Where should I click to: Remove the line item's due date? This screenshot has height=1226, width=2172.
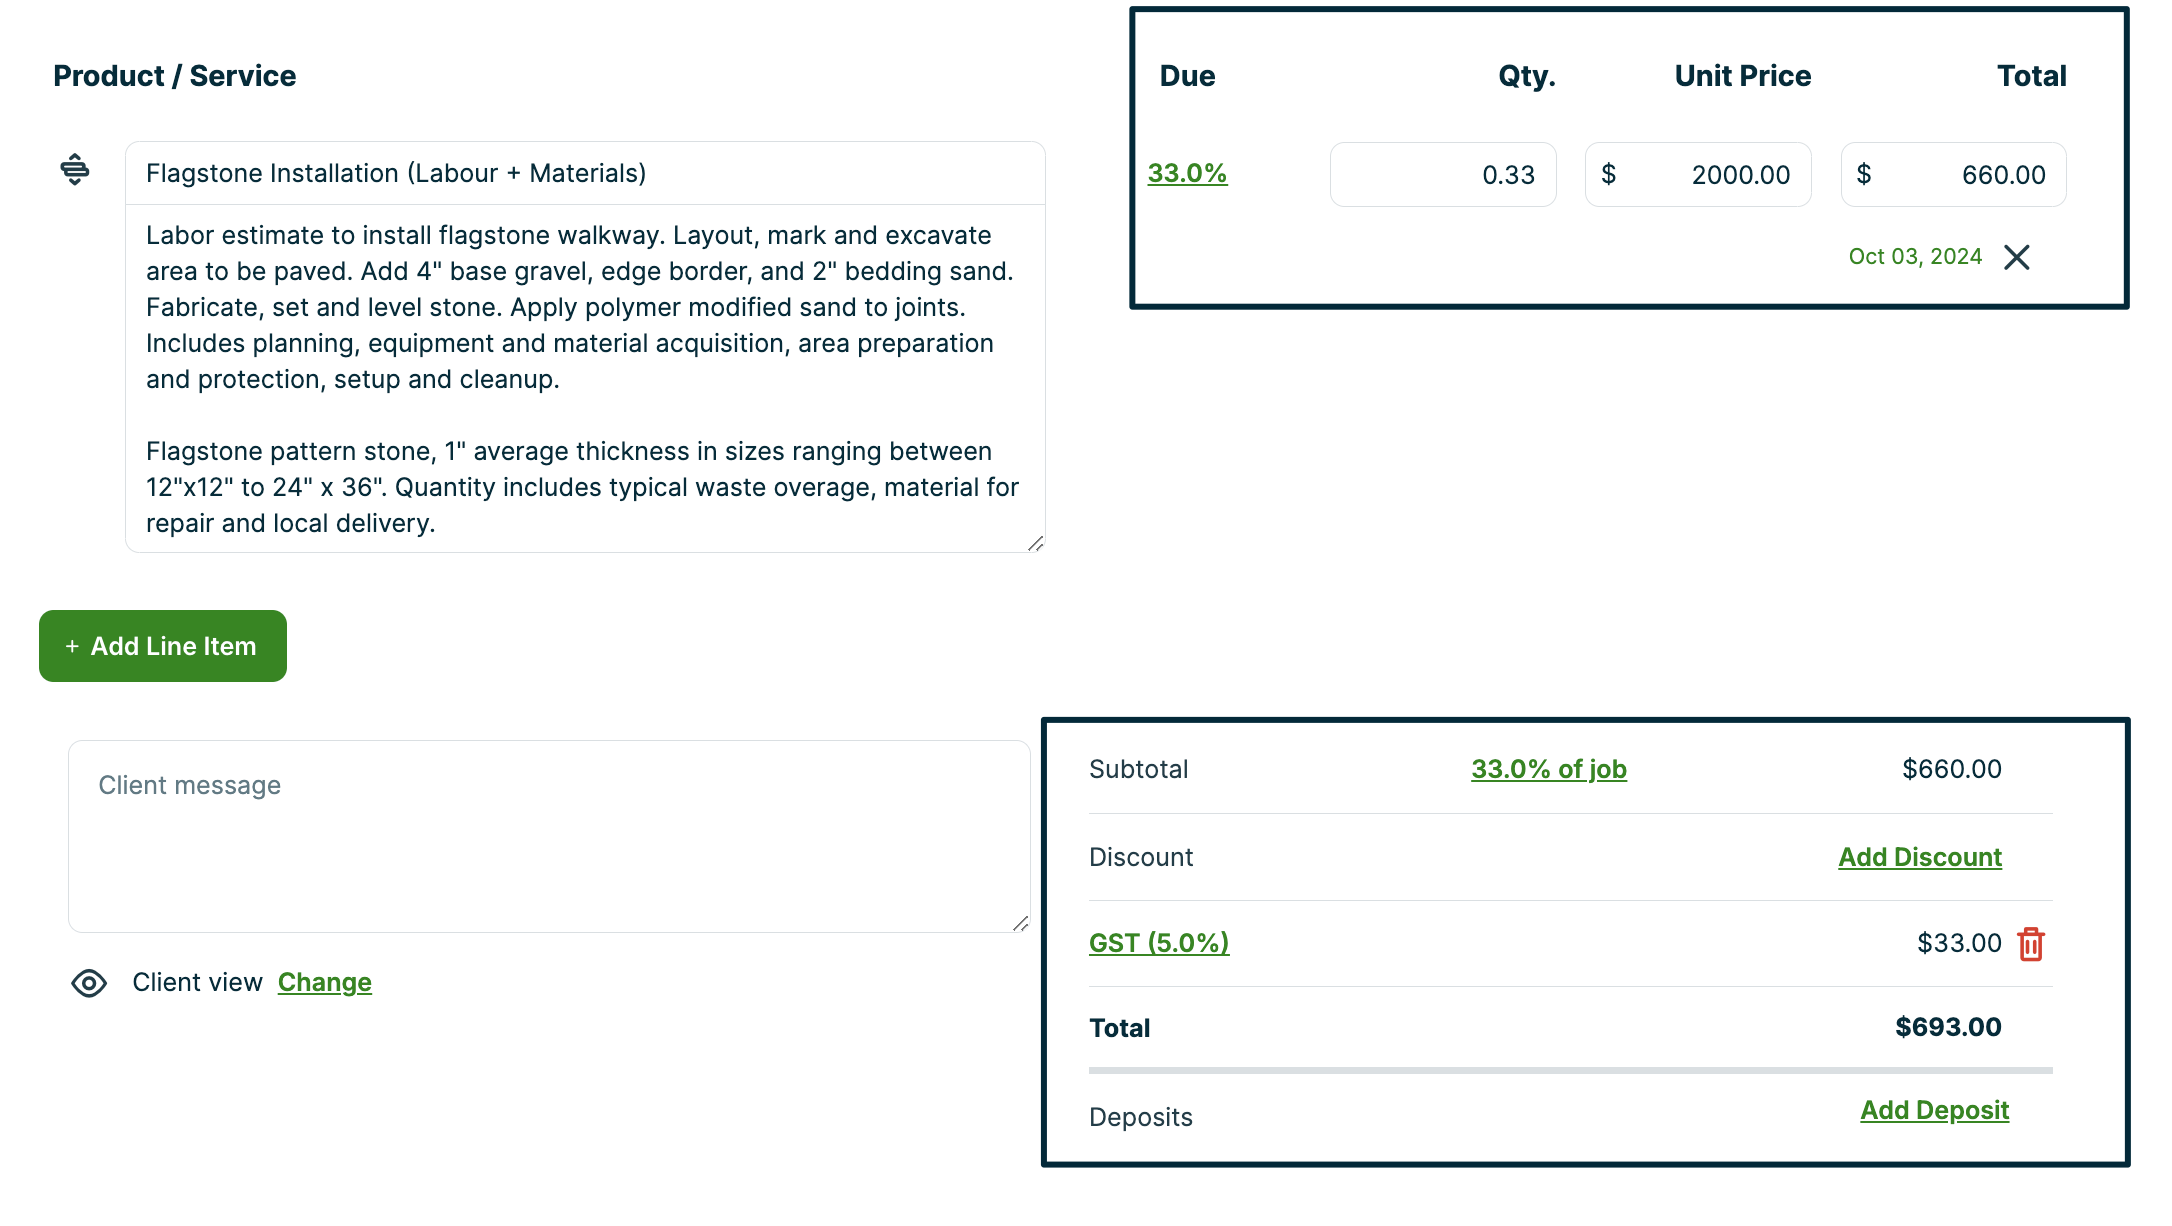coord(2018,257)
